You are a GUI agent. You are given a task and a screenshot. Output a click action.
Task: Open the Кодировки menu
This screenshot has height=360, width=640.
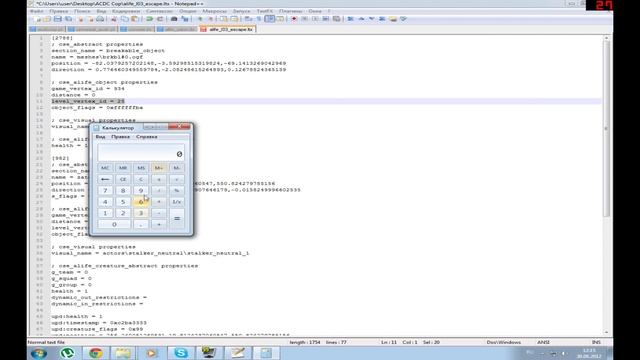pos(126,11)
